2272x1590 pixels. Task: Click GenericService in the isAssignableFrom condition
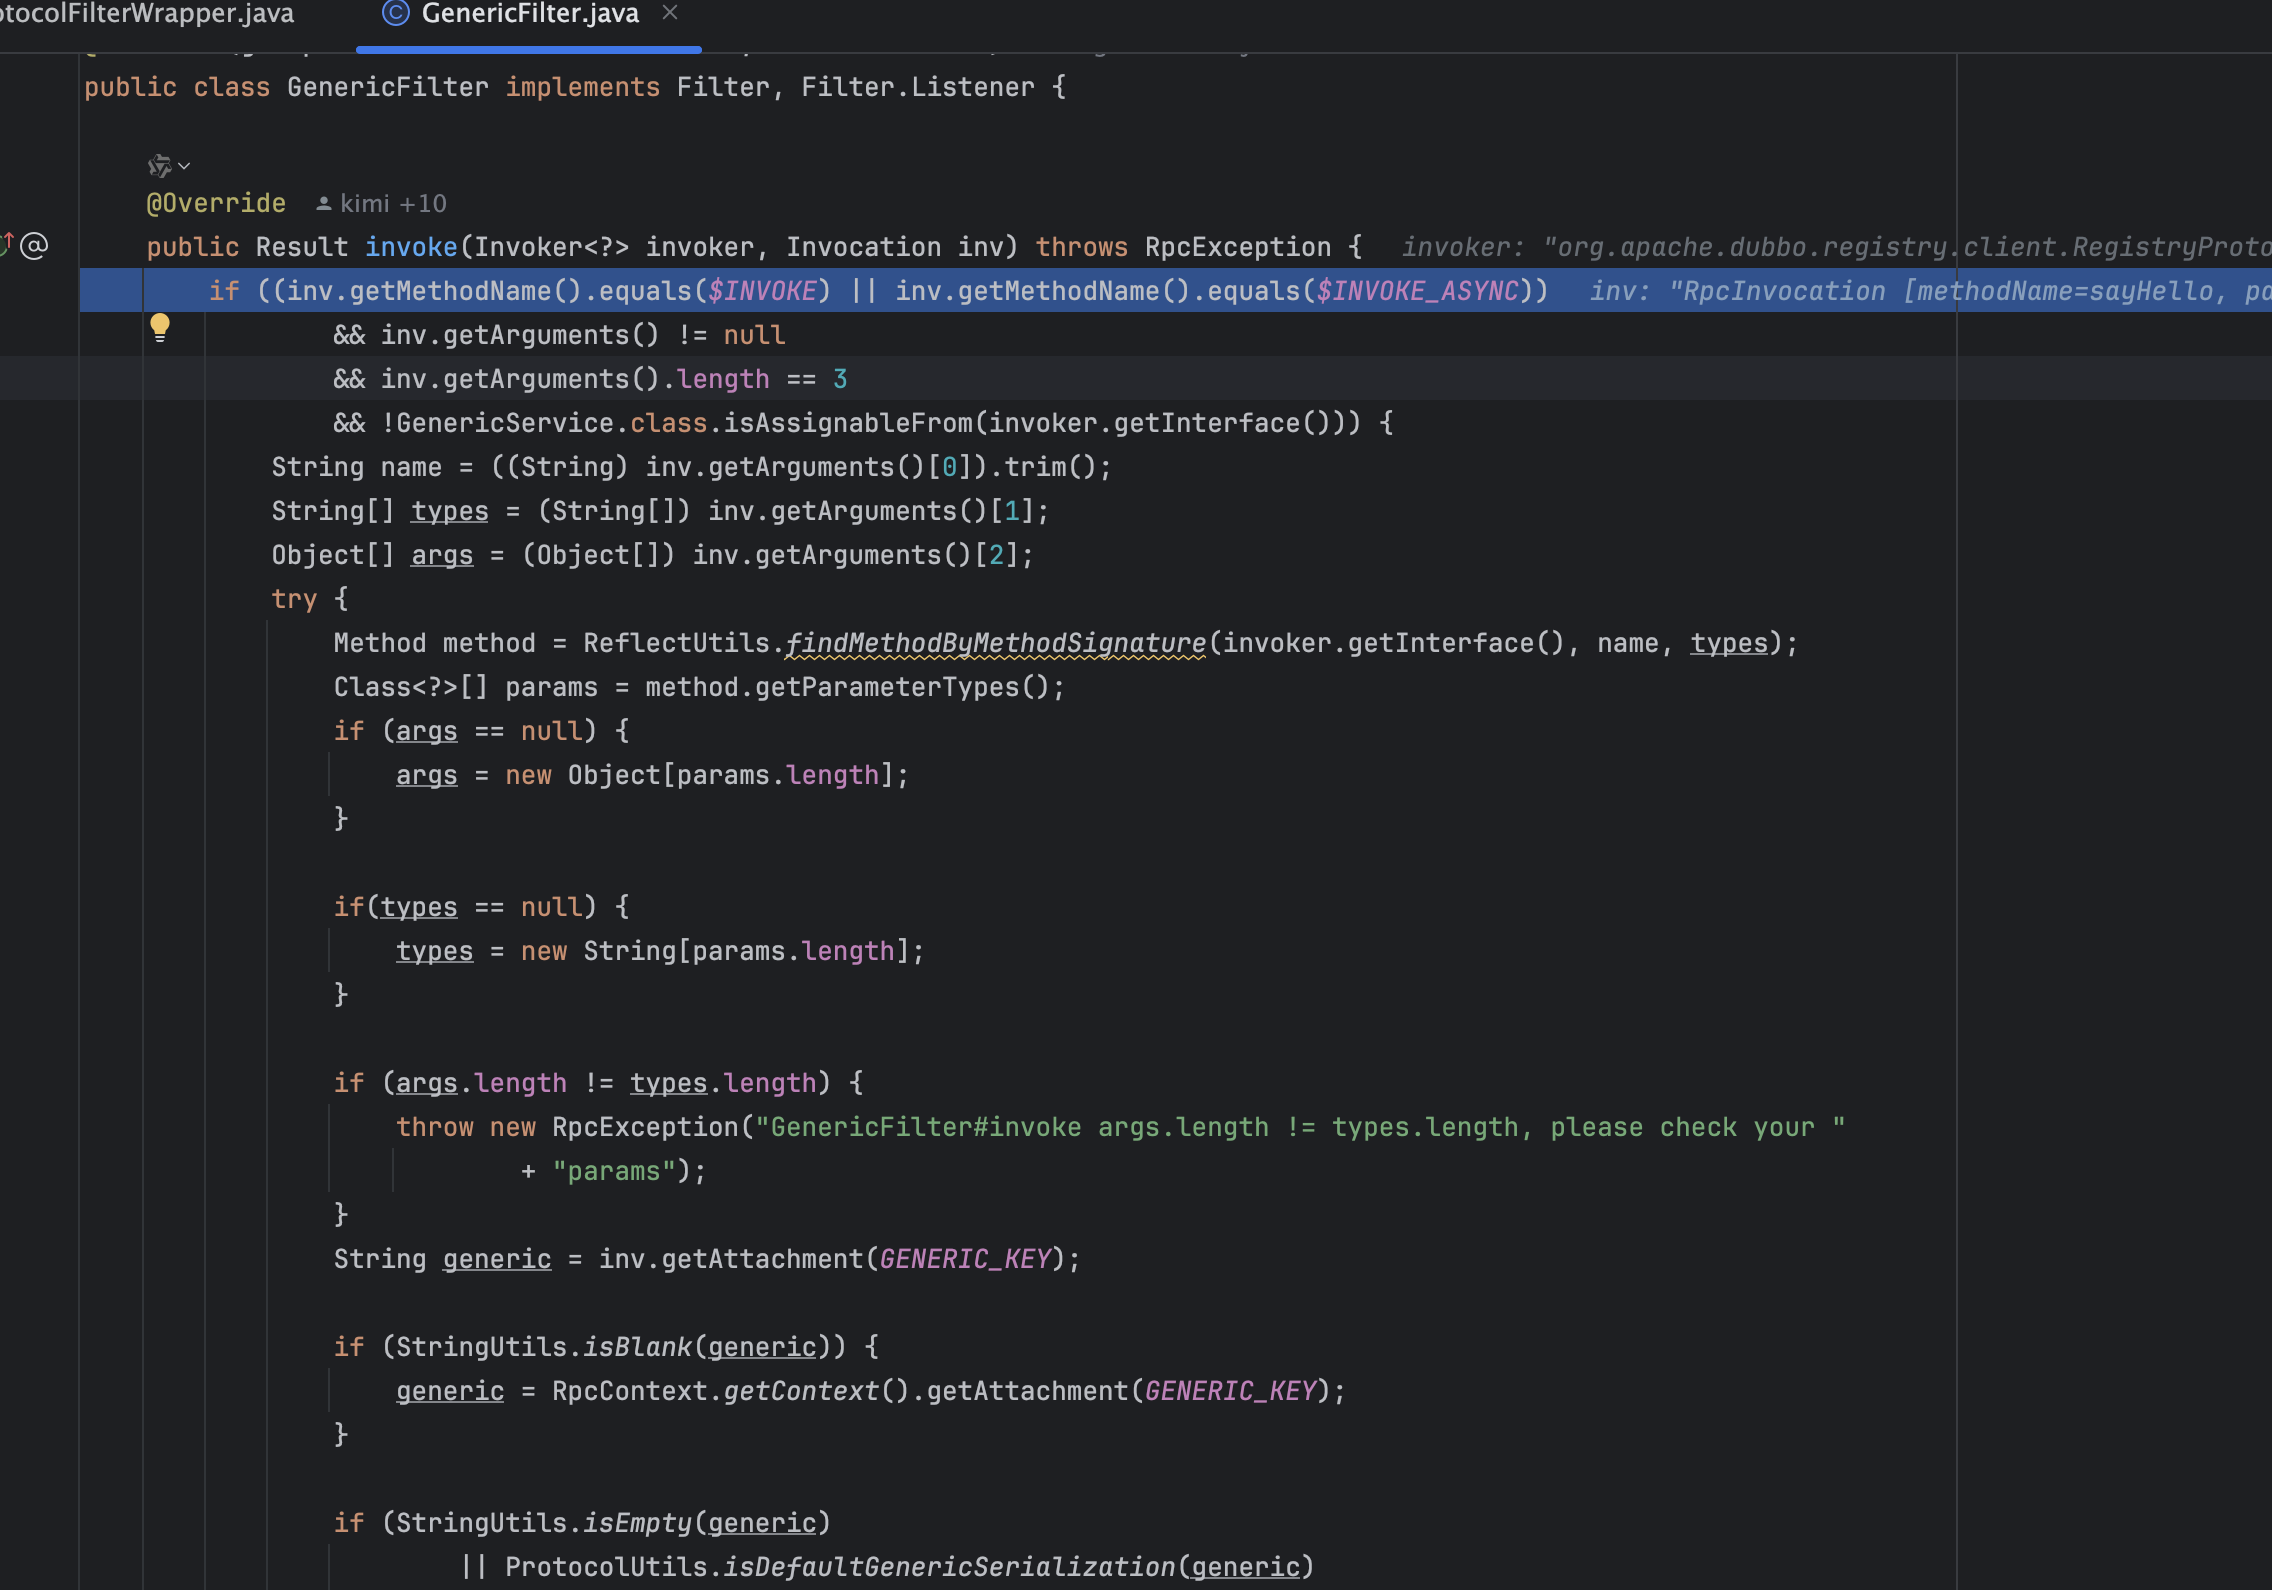click(x=505, y=423)
